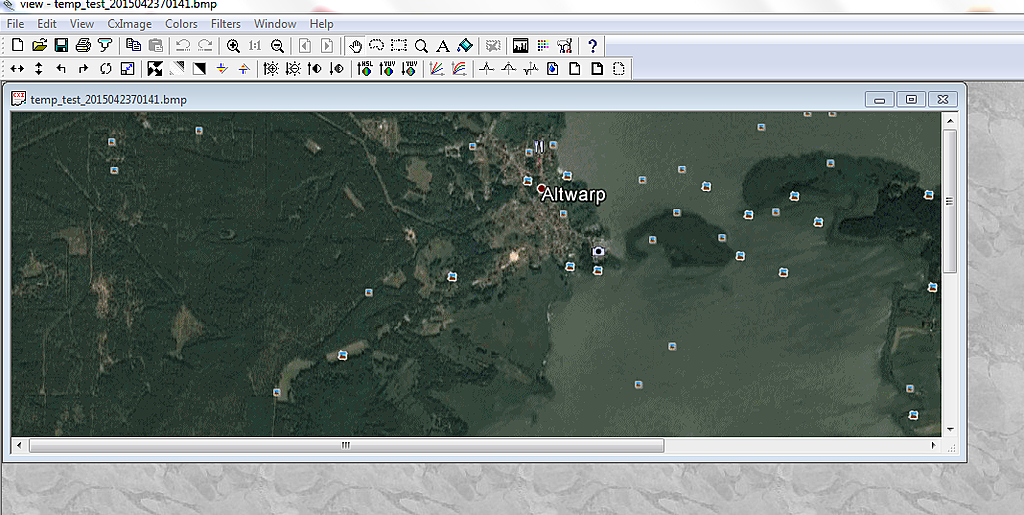Click the four-arrows black square icon

[x=155, y=68]
